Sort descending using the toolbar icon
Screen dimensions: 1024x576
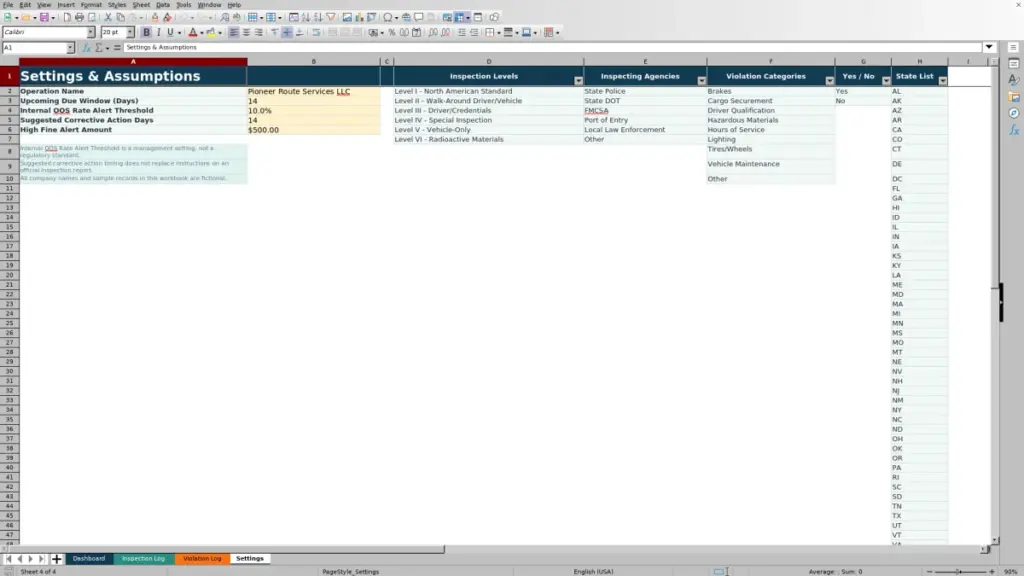click(x=318, y=18)
